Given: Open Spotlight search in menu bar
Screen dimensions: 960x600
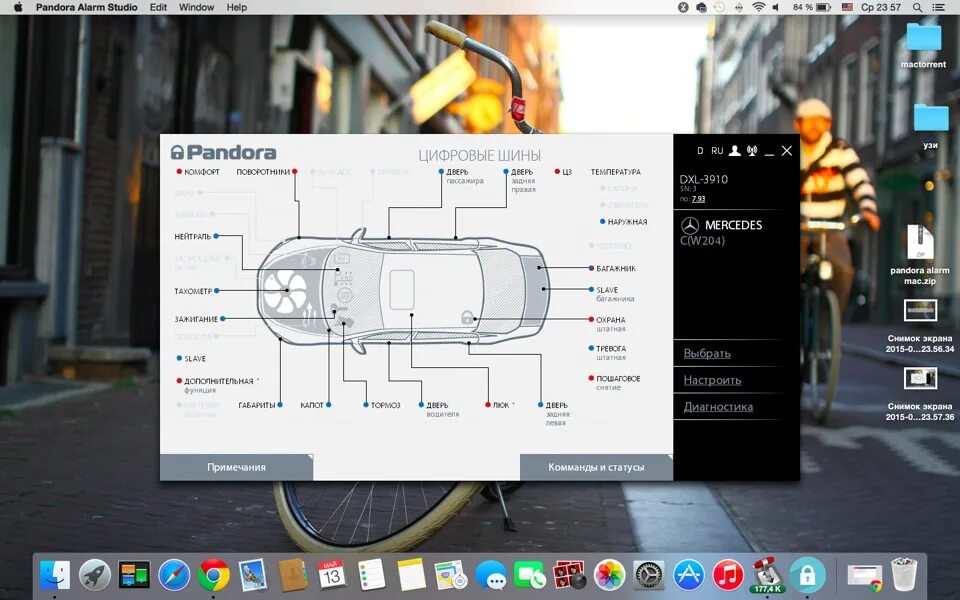Looking at the screenshot, I should click(x=917, y=7).
